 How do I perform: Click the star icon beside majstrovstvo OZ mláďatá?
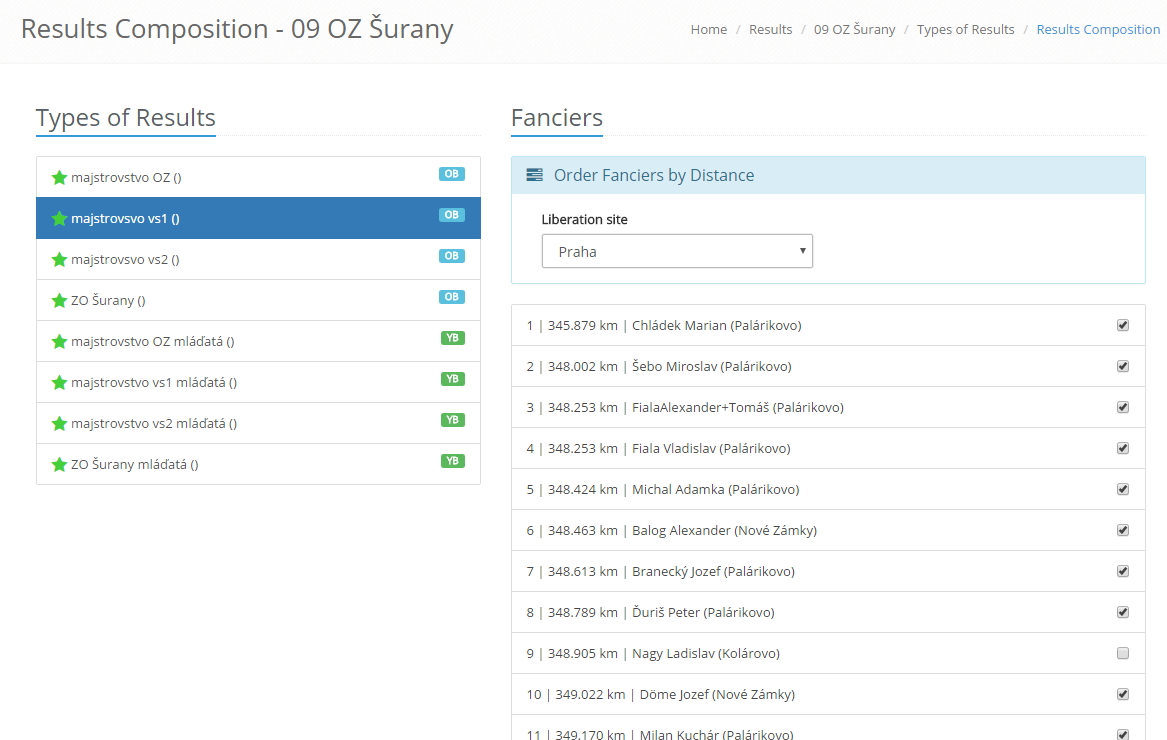[x=59, y=342]
